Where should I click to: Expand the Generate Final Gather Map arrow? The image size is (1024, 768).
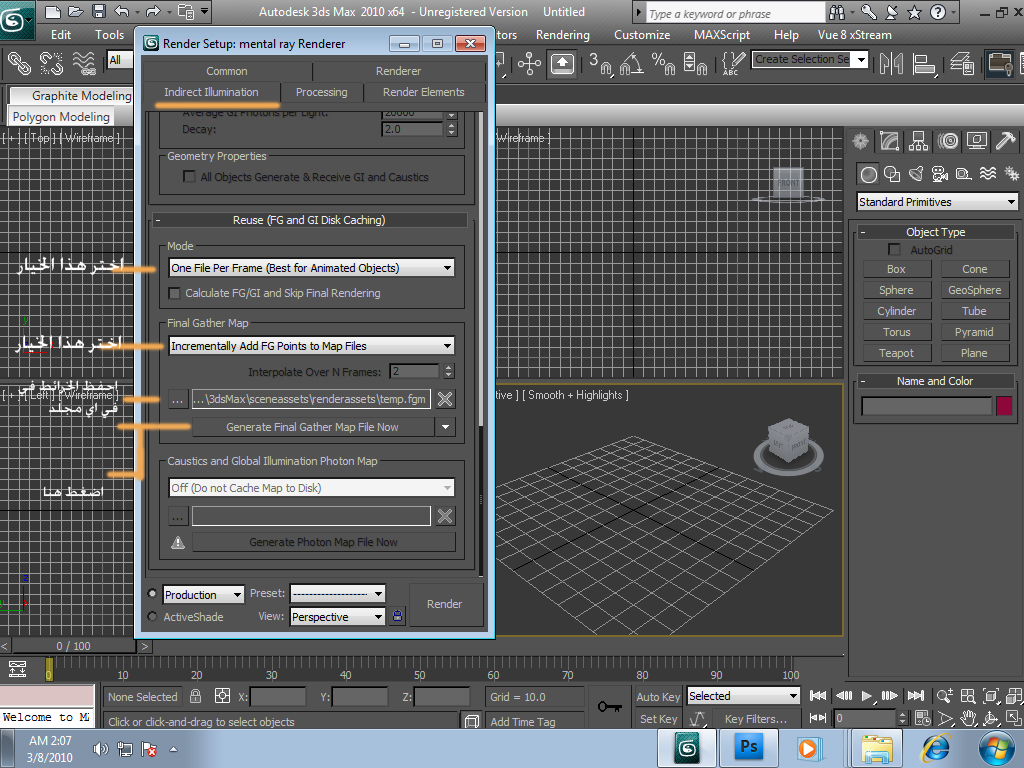445,427
